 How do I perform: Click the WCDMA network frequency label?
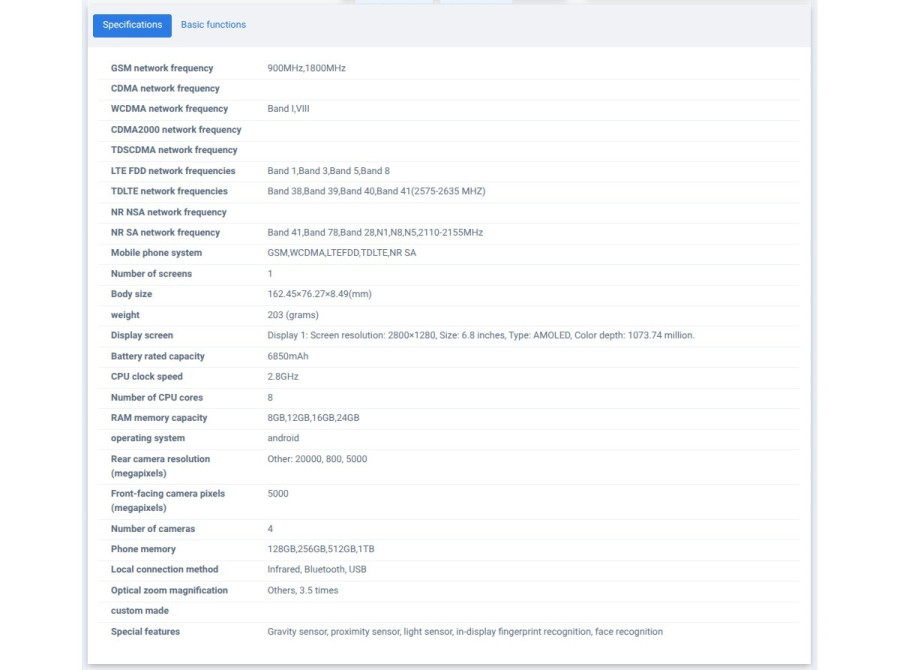169,109
